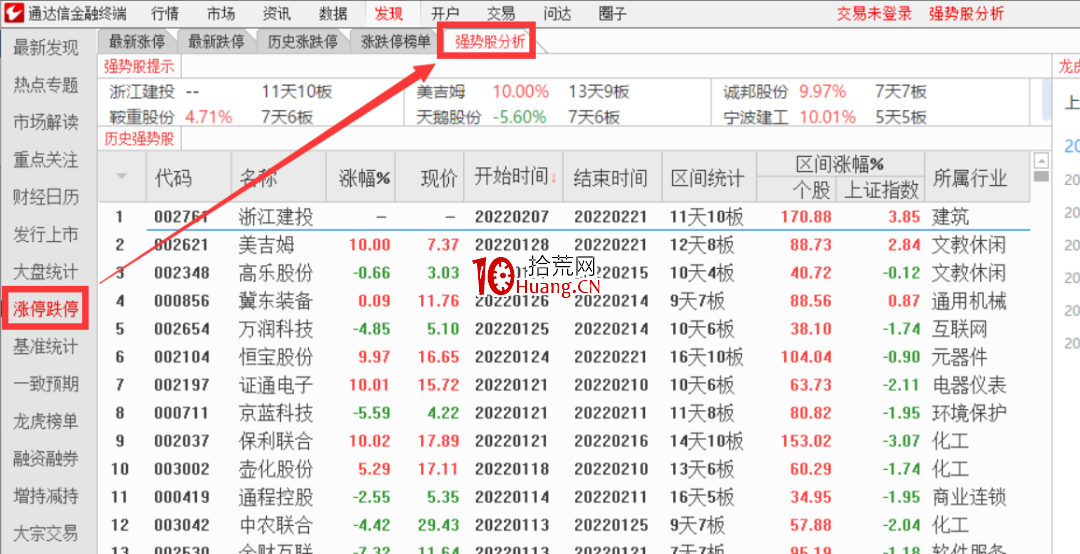Click 浙江建投 in strong stock hints
1080x554 pixels.
pyautogui.click(x=142, y=92)
